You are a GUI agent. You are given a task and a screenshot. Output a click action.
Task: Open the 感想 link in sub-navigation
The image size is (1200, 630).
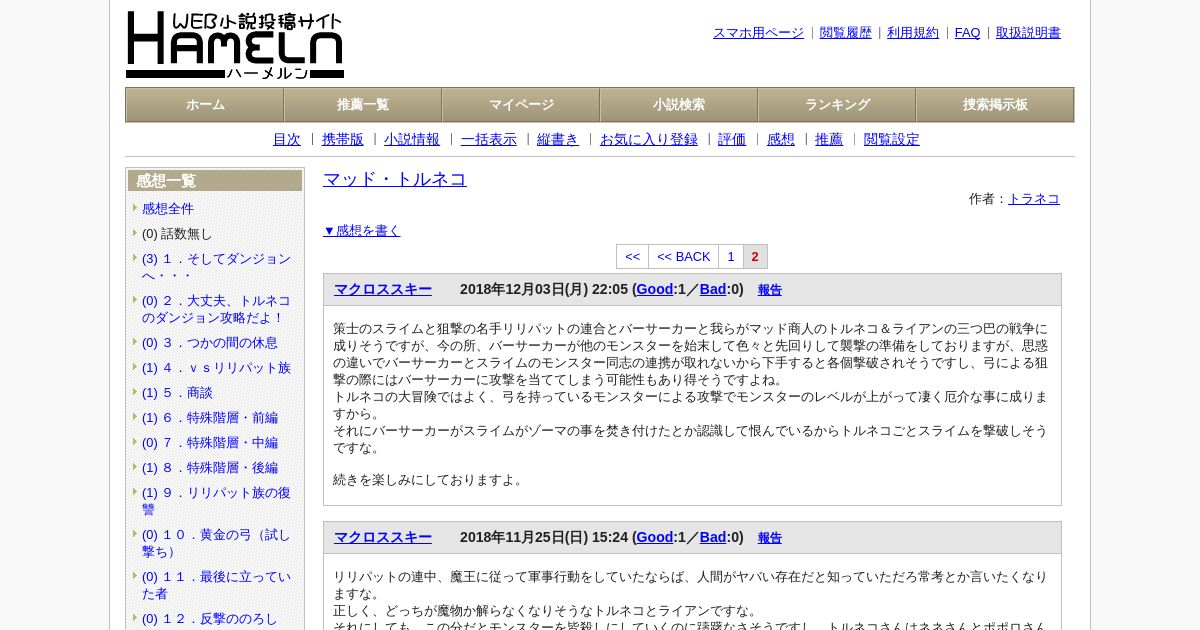click(x=781, y=140)
